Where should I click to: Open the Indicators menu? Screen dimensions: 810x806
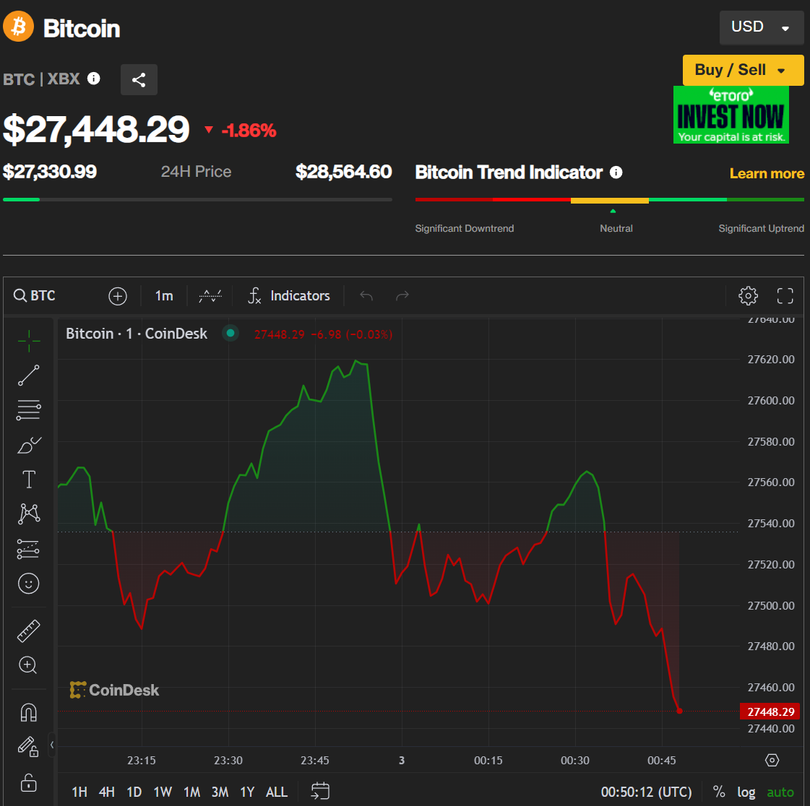(x=289, y=296)
